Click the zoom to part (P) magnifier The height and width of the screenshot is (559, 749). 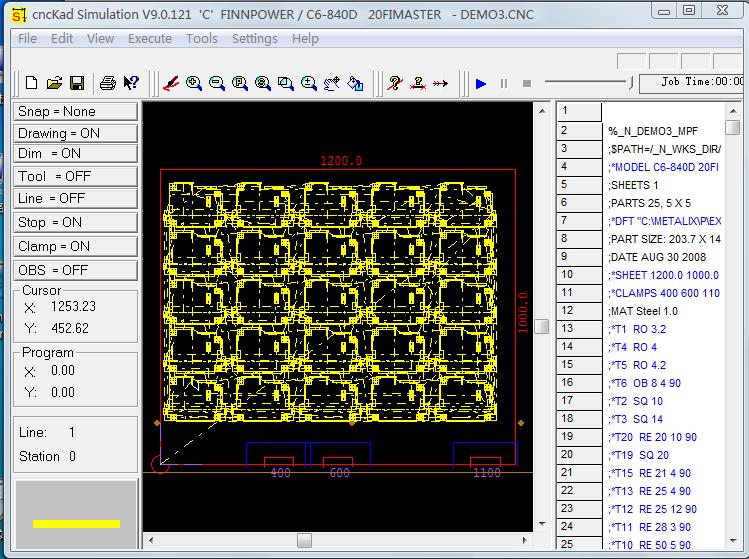coord(239,83)
